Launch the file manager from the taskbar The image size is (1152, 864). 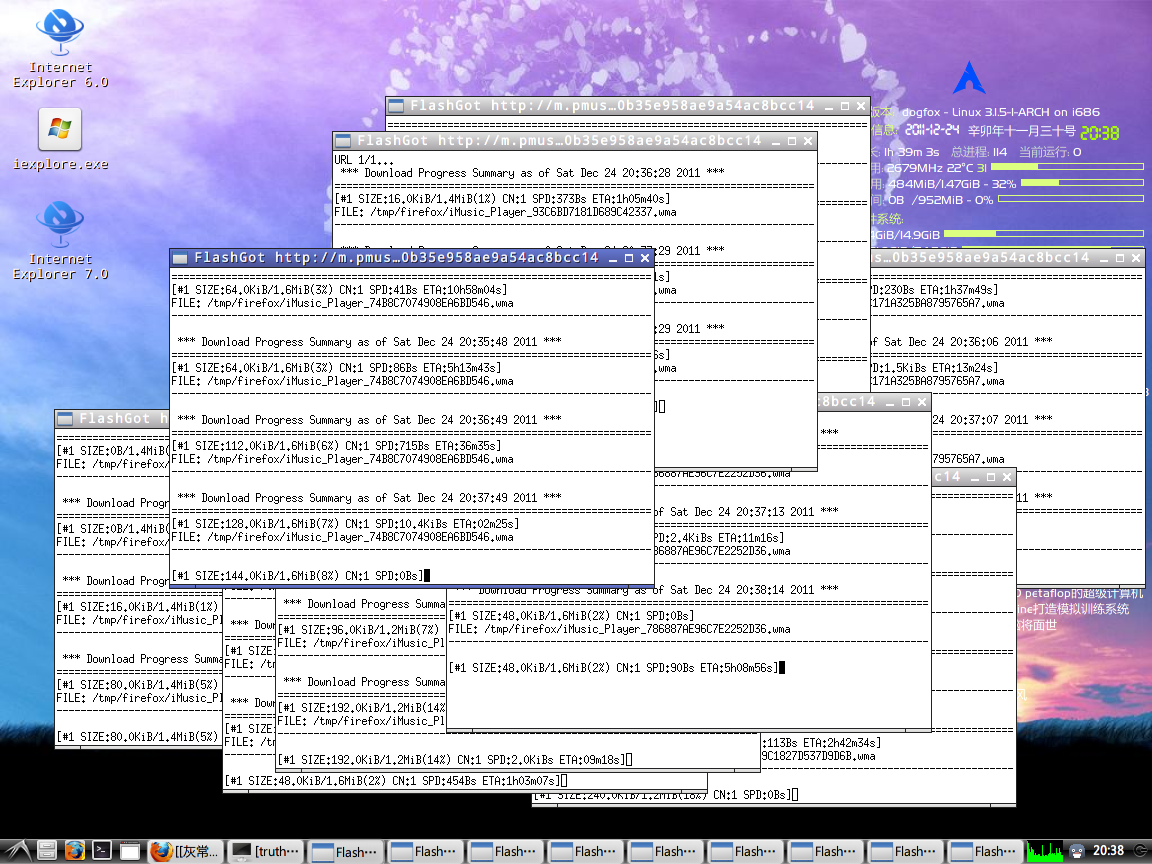click(47, 851)
